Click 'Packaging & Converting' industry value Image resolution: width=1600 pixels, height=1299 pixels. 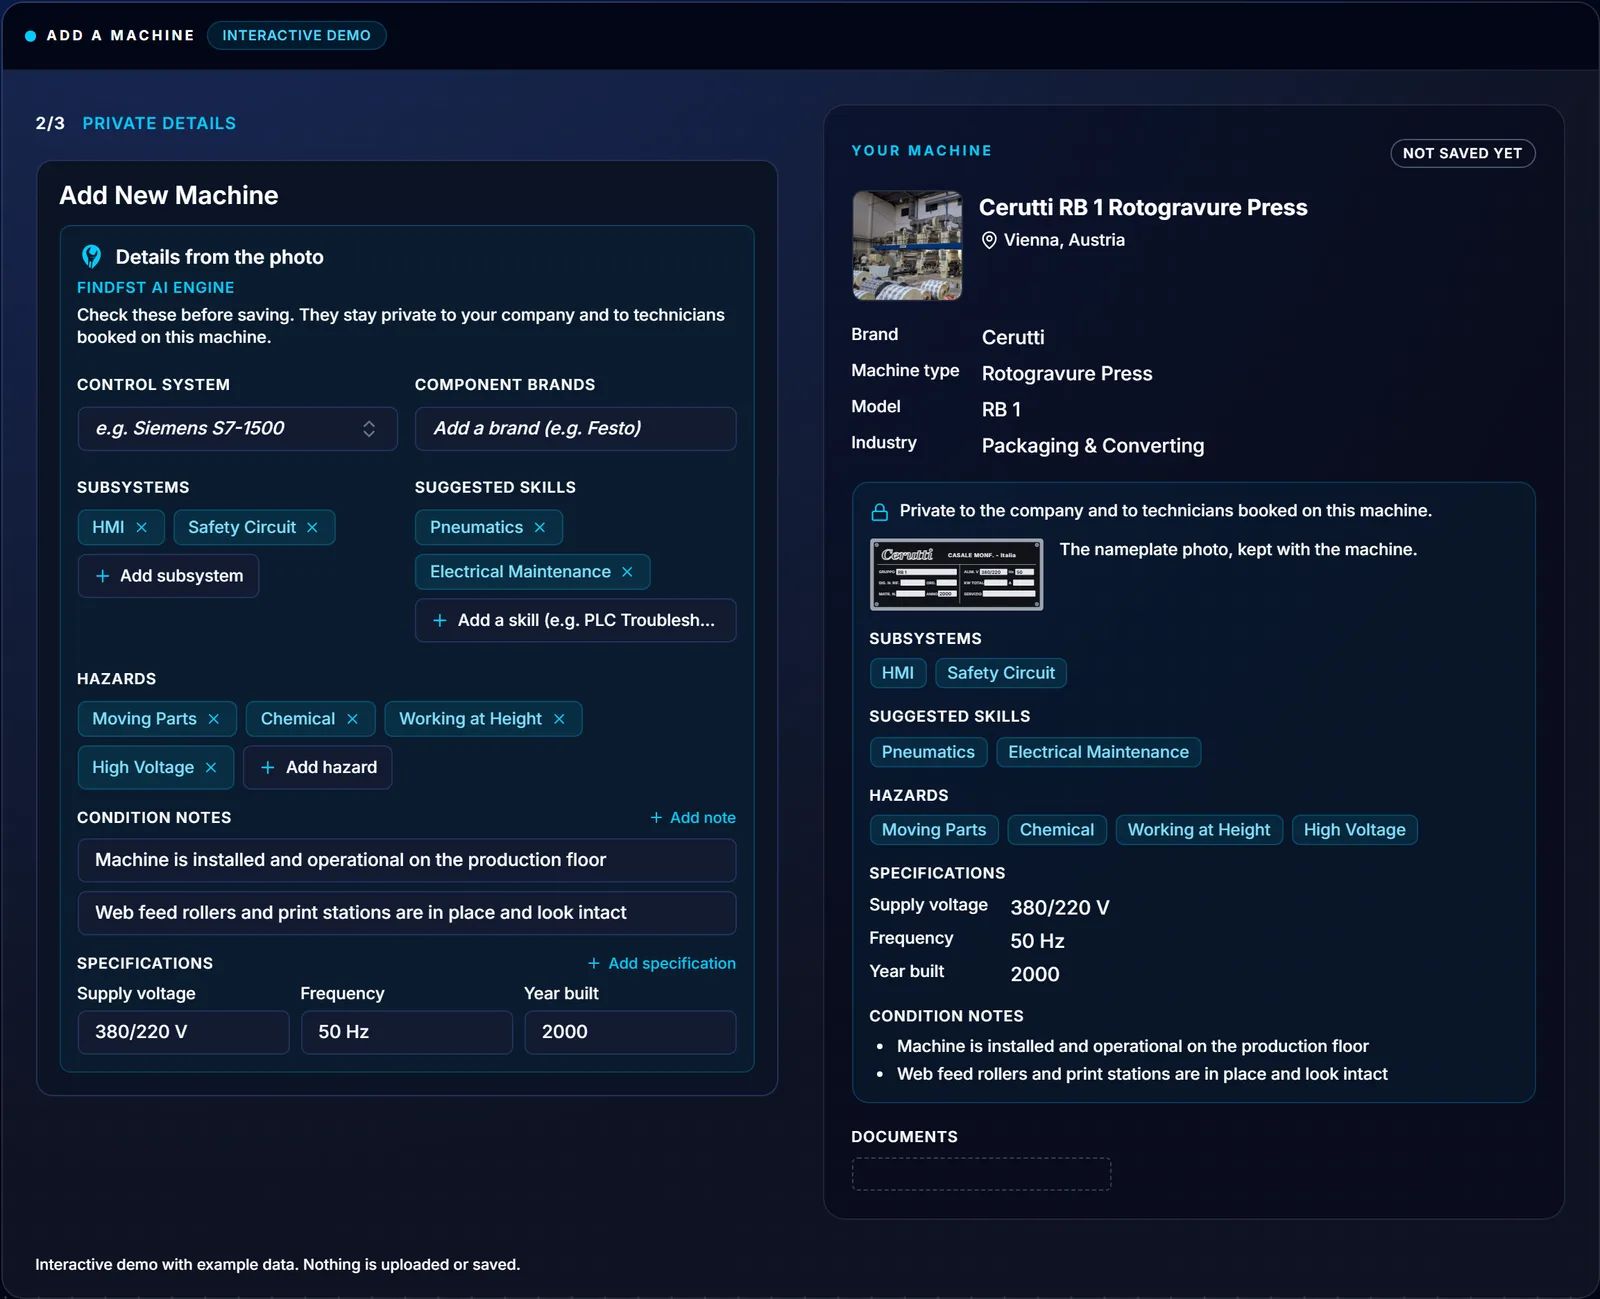point(1093,446)
